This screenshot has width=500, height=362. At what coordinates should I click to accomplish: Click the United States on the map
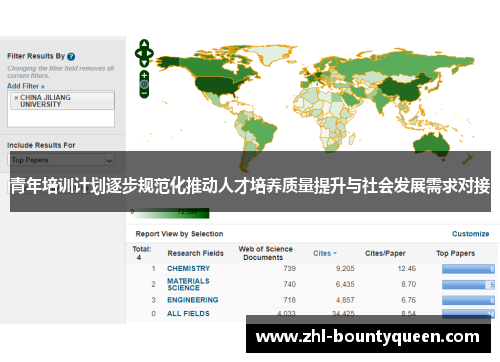click(x=216, y=85)
